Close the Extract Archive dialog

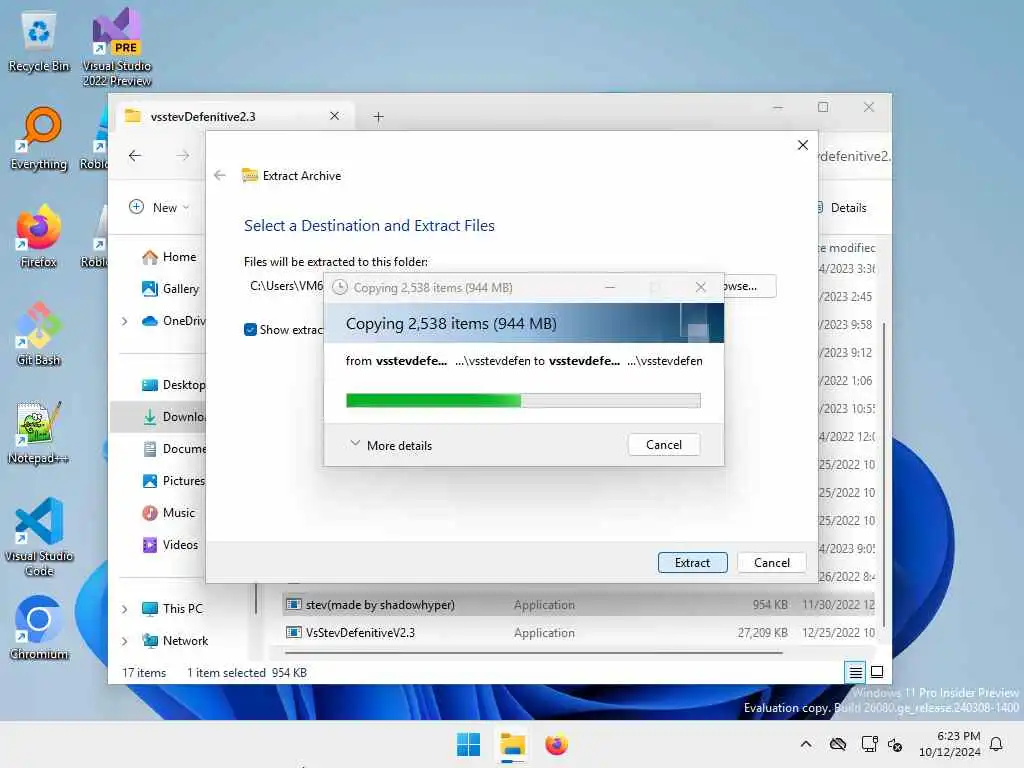803,145
